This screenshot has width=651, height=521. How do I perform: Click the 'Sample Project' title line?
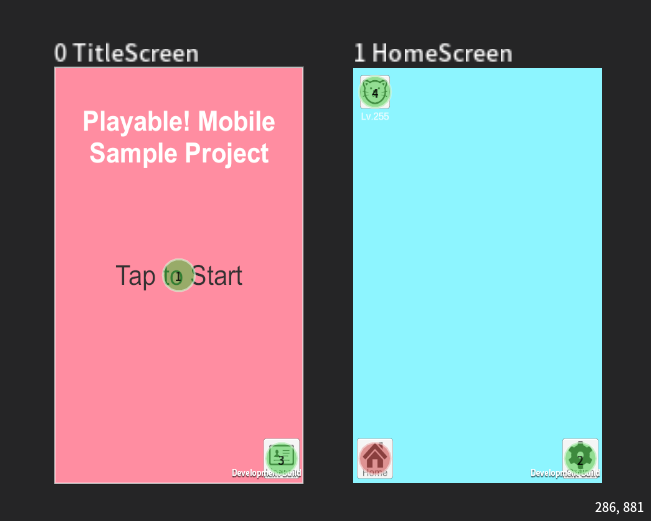(179, 153)
